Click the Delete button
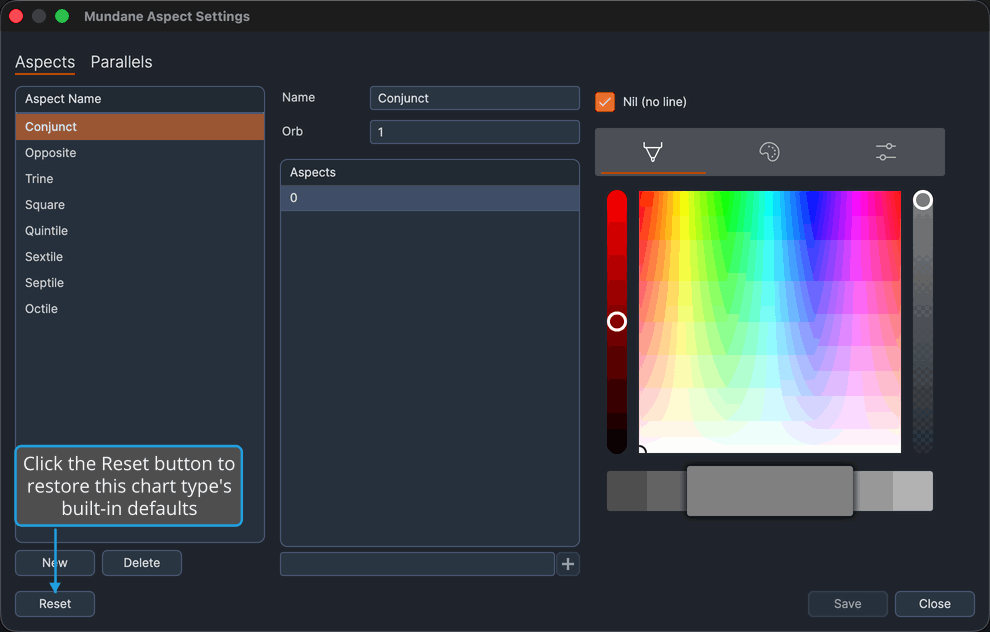Image resolution: width=990 pixels, height=632 pixels. (141, 563)
